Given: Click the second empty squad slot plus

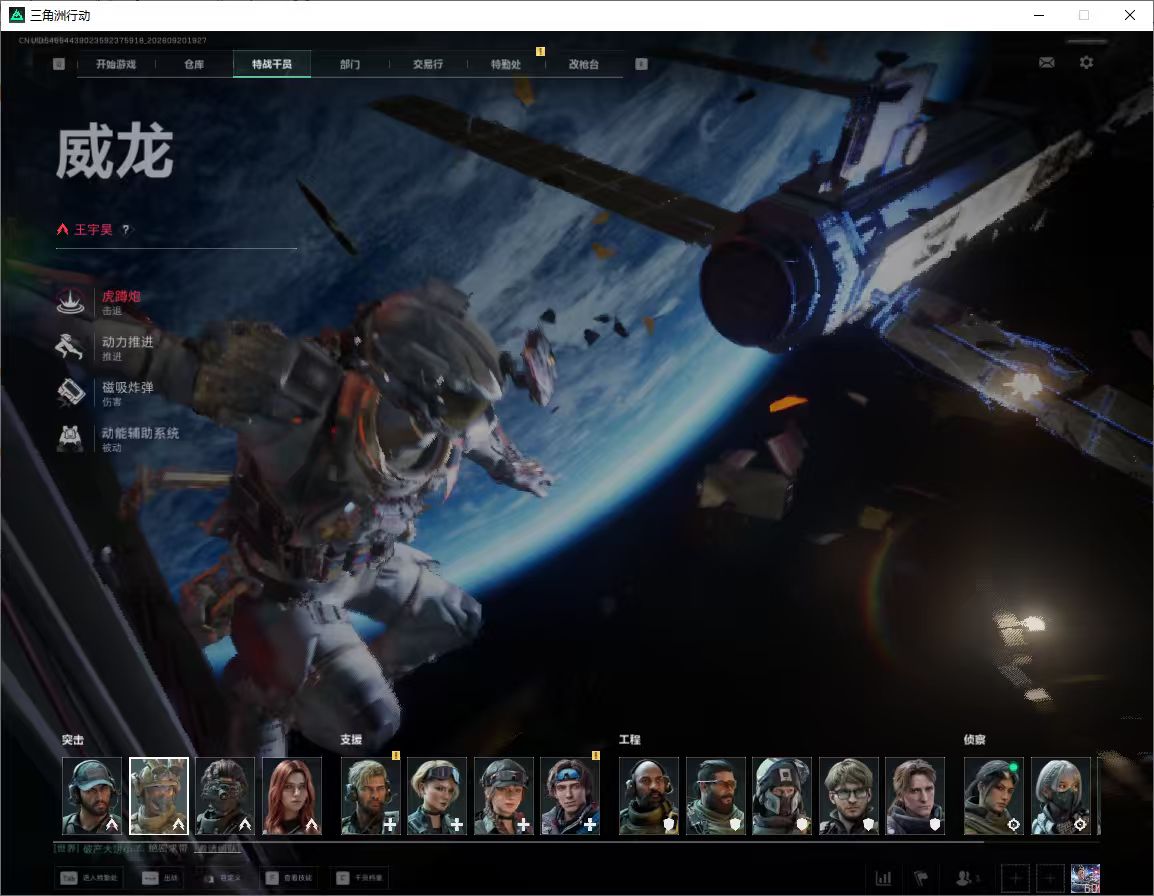Looking at the screenshot, I should point(1050,878).
